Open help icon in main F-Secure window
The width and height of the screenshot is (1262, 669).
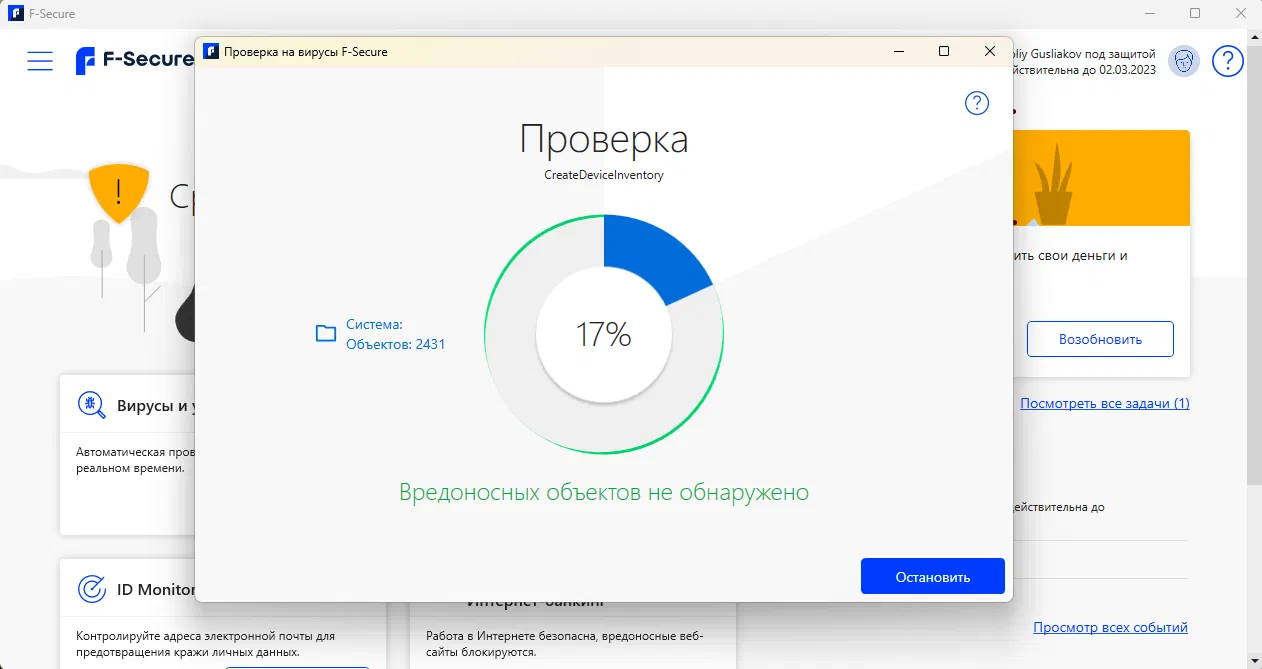(1228, 62)
